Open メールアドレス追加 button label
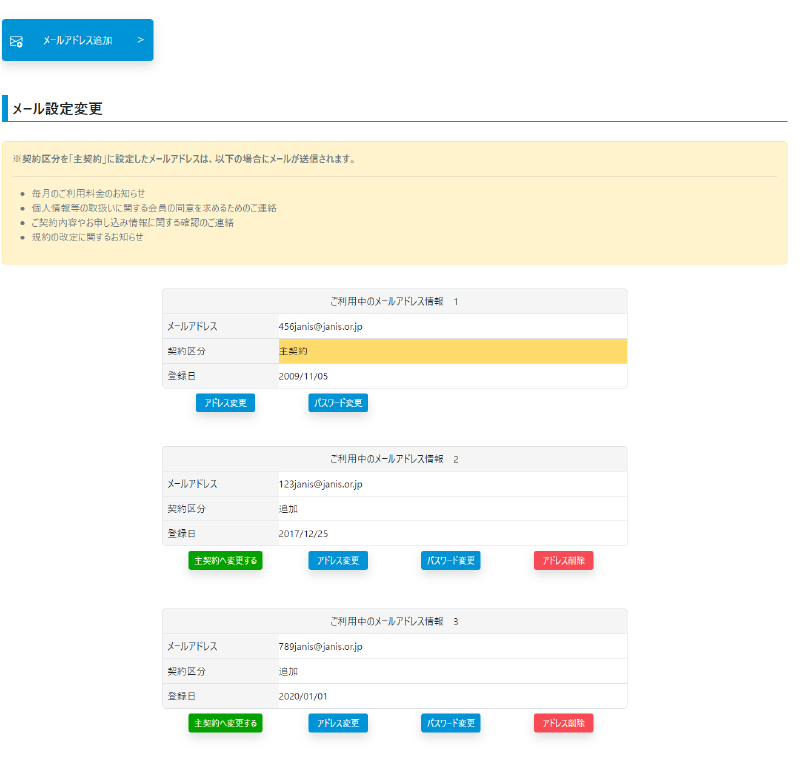The image size is (800, 764). [x=77, y=41]
